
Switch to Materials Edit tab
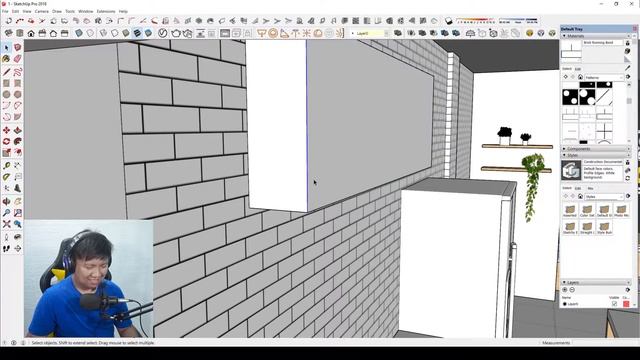coord(578,69)
